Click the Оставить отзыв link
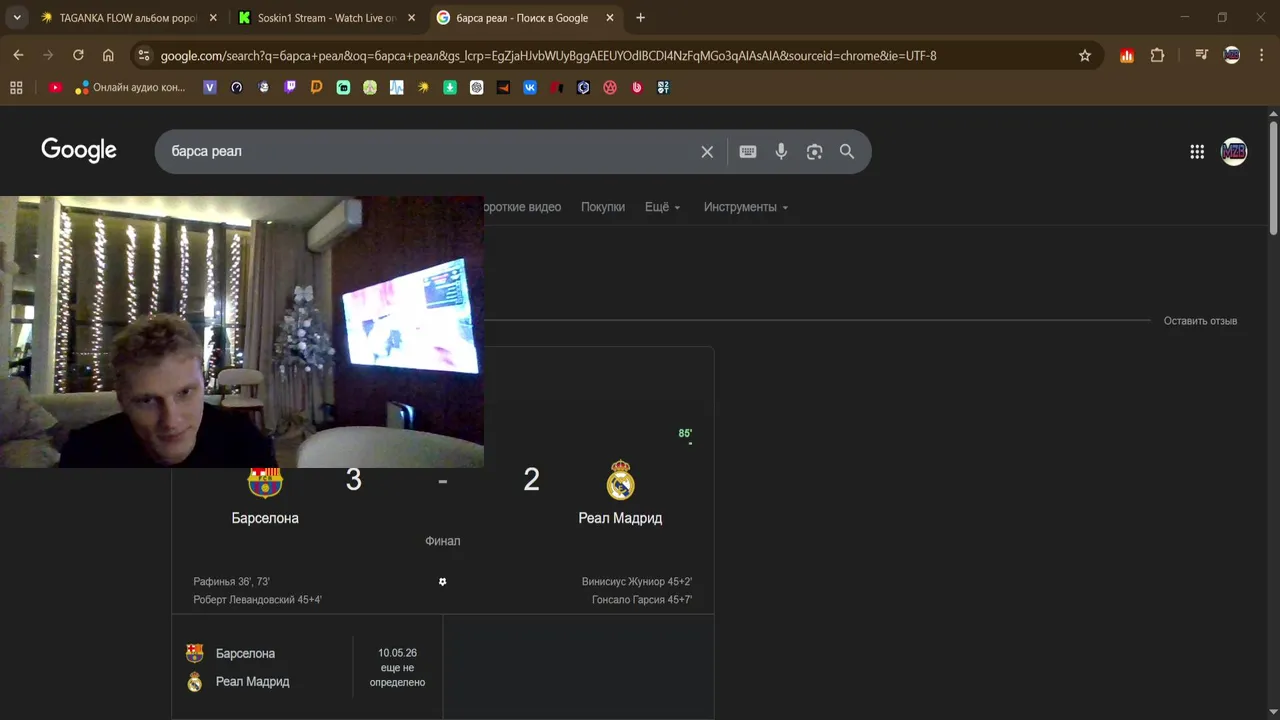 (x=1200, y=321)
